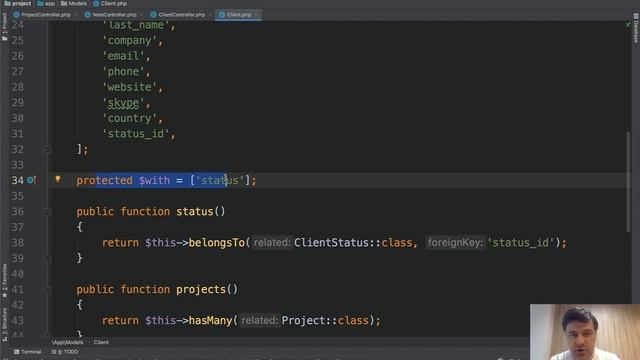
Task: Click the Models folder icon in breadcrumb
Action: (64, 3)
